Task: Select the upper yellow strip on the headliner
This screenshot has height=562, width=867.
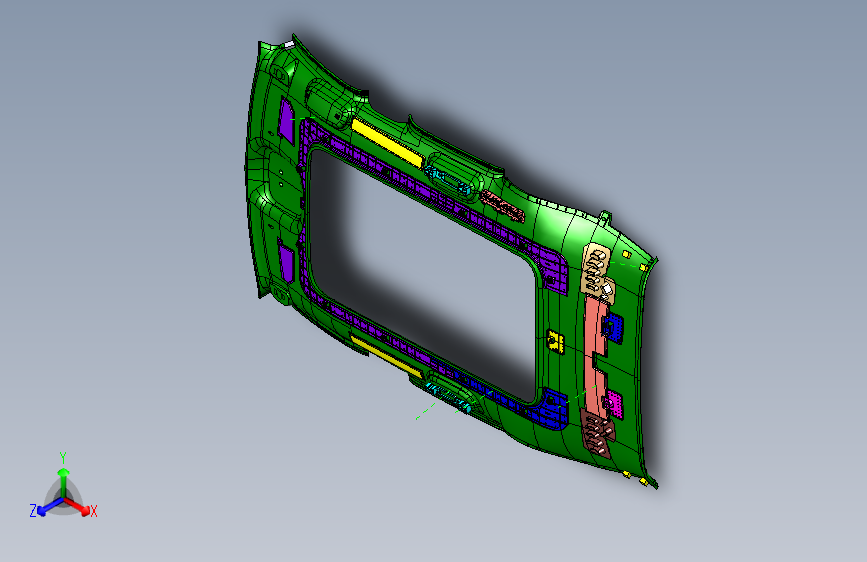Action: (387, 143)
